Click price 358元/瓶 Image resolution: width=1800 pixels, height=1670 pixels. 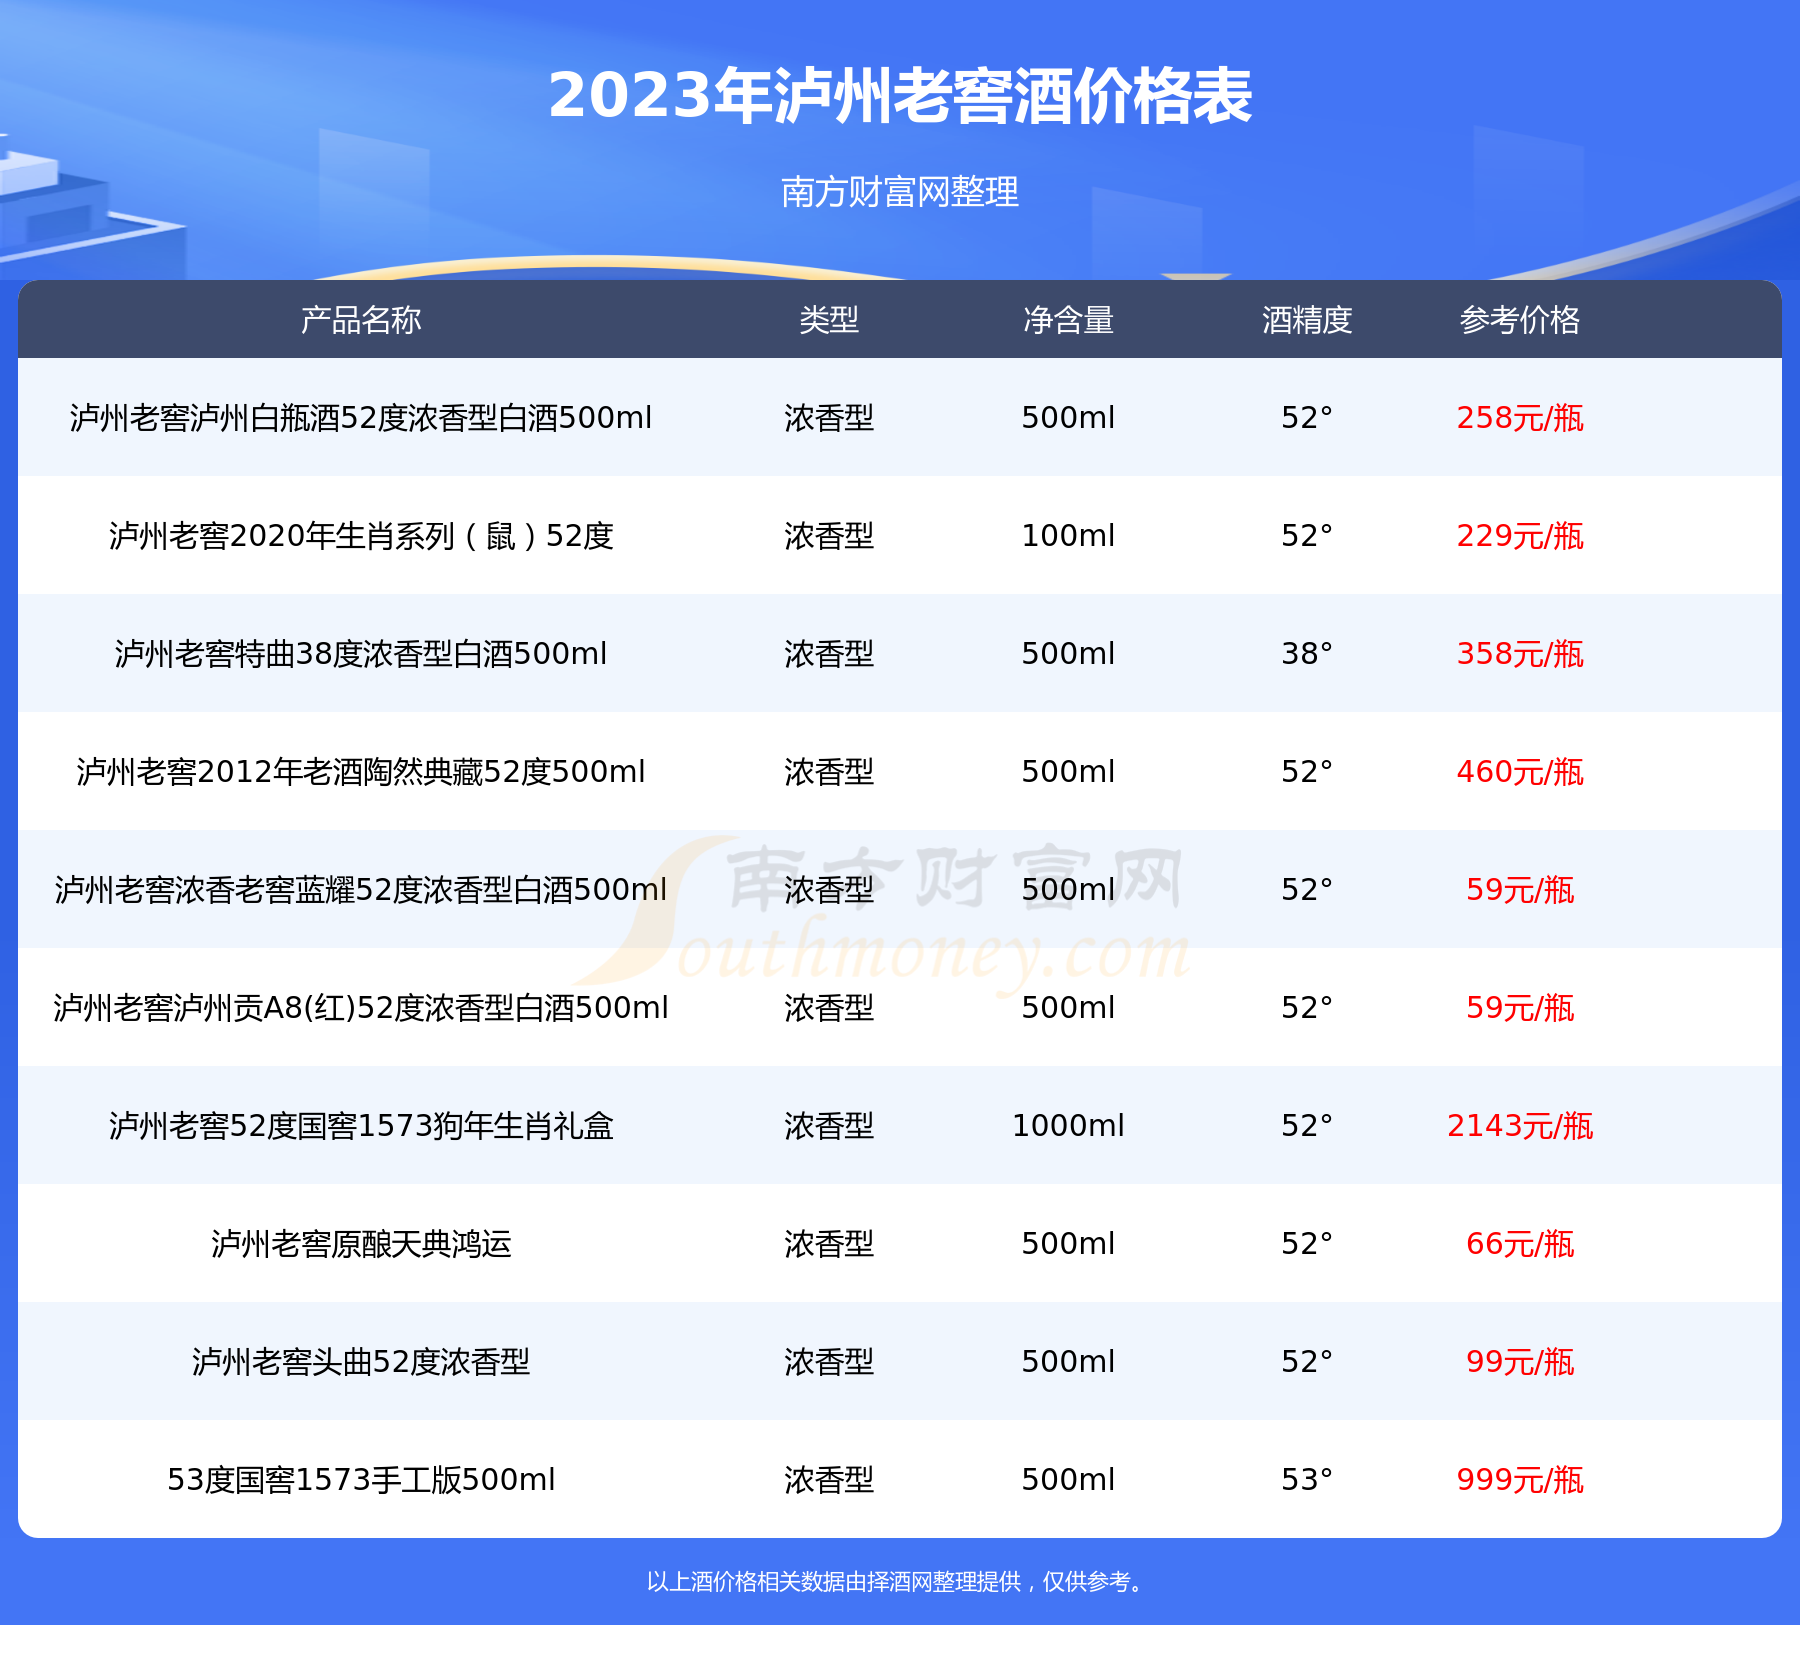point(1520,653)
